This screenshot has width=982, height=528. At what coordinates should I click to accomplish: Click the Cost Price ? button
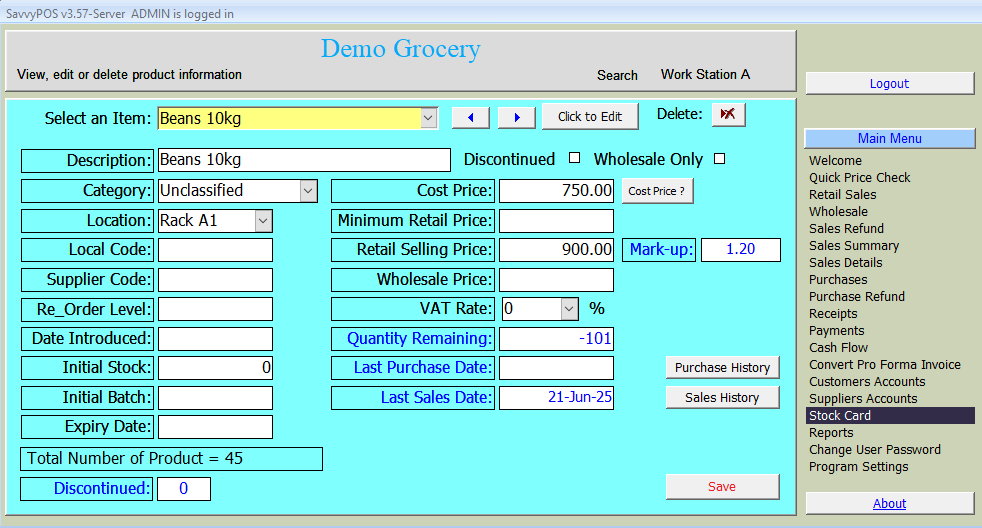click(x=657, y=191)
